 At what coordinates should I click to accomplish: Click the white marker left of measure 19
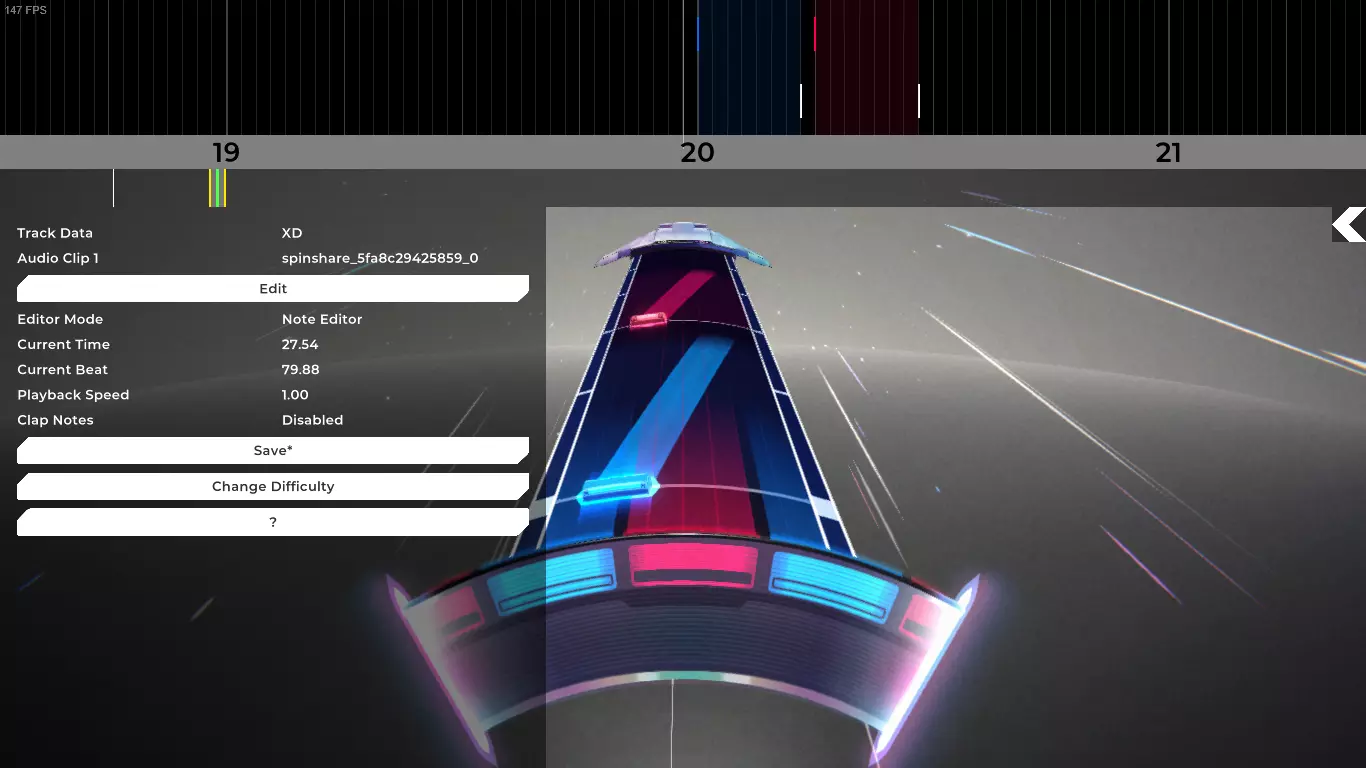(x=113, y=188)
